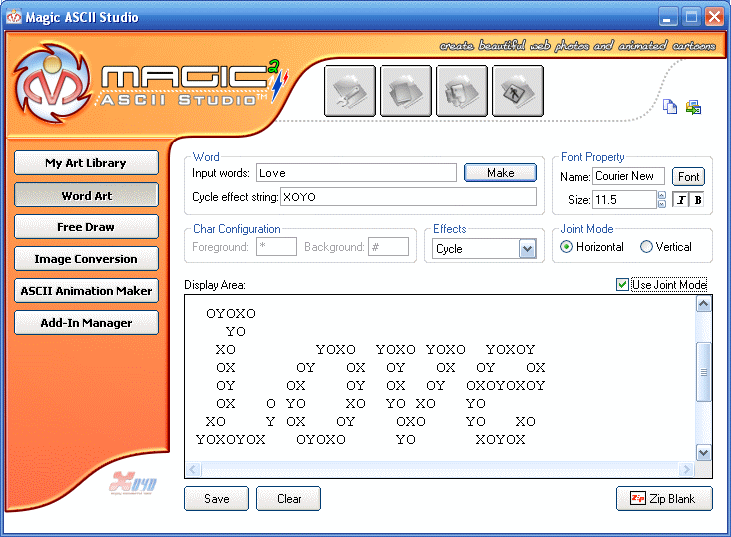Click the font Size field
Image resolution: width=731 pixels, height=537 pixels.
click(x=624, y=200)
